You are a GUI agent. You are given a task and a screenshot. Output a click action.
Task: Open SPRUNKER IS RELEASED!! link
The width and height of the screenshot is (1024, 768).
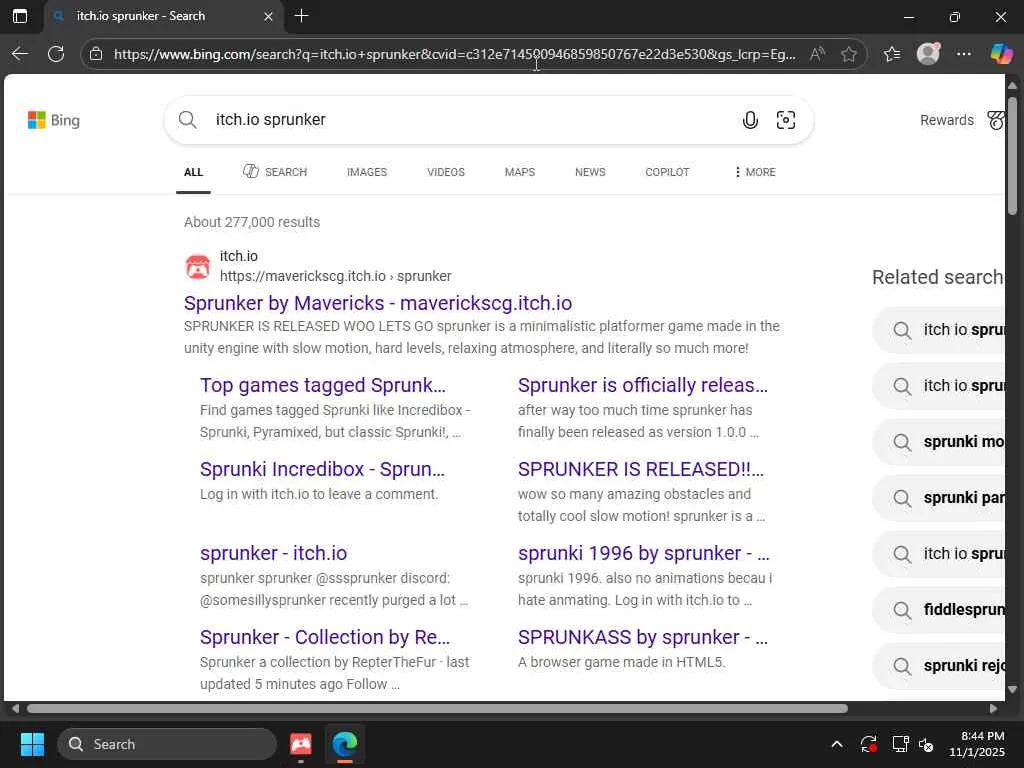641,470
